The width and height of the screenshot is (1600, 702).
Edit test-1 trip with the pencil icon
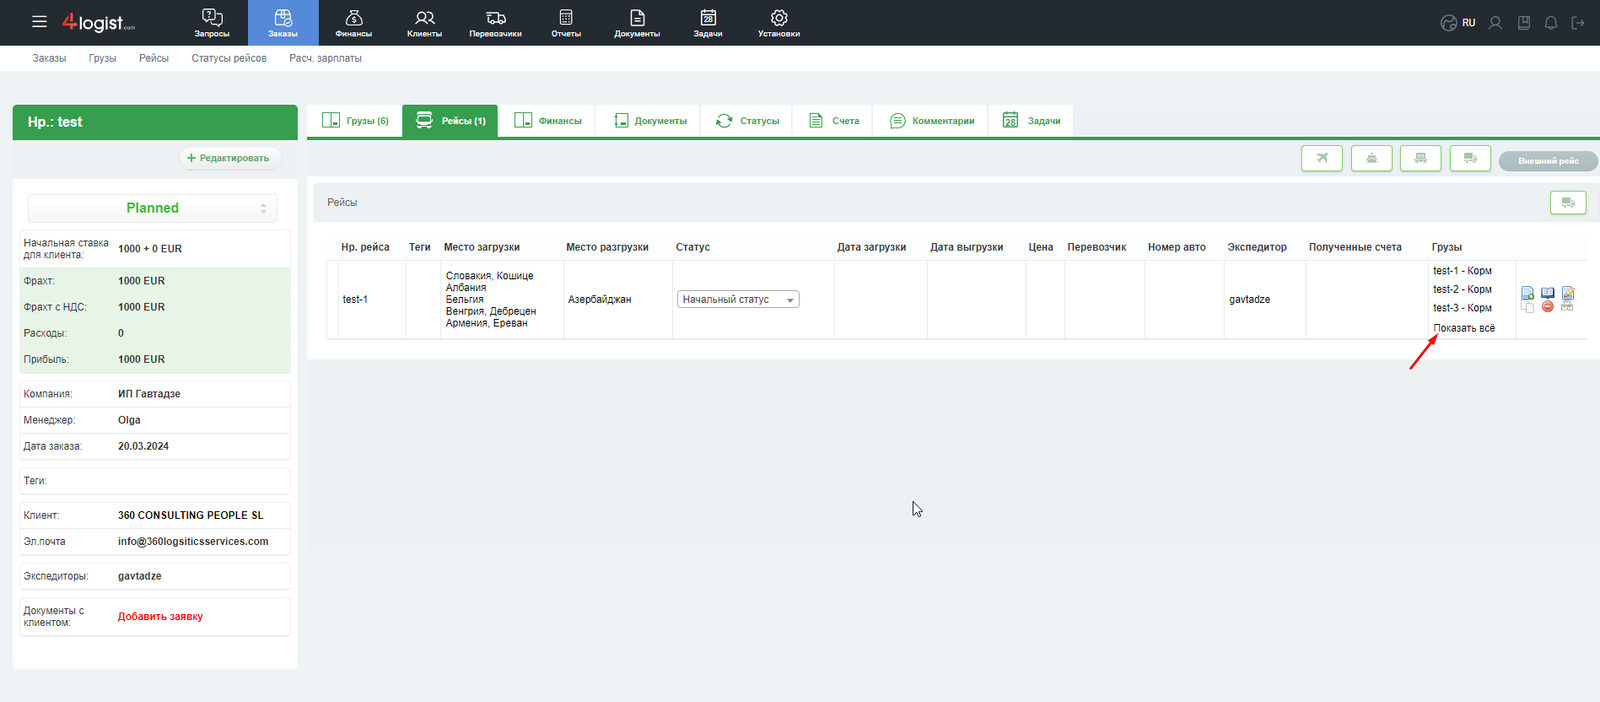pos(1568,293)
